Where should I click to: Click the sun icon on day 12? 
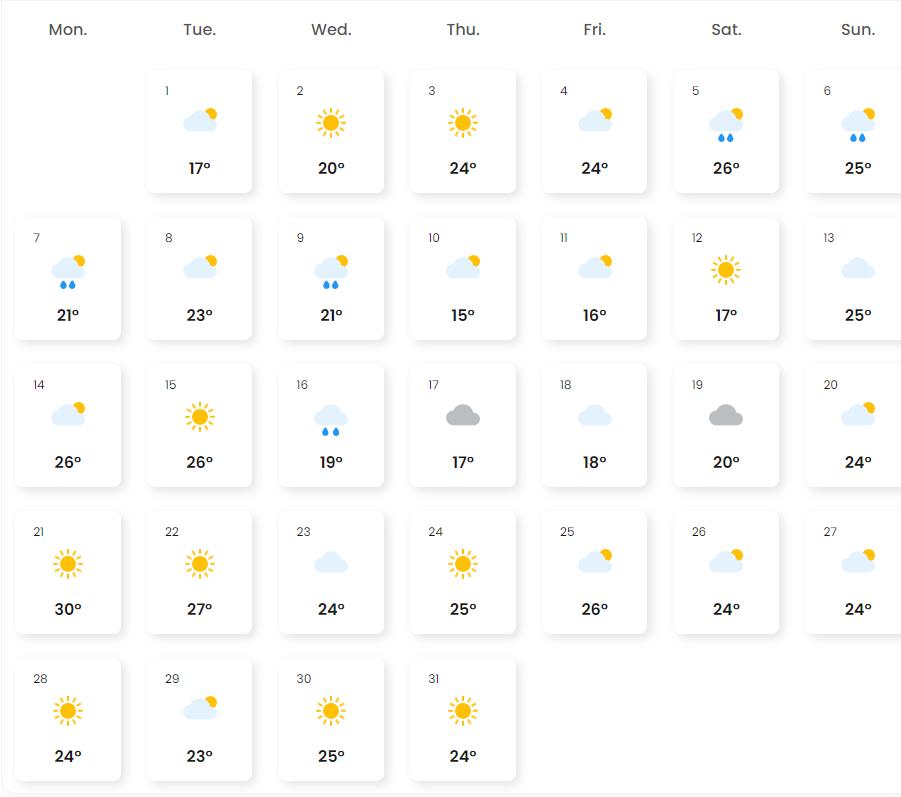coord(726,270)
